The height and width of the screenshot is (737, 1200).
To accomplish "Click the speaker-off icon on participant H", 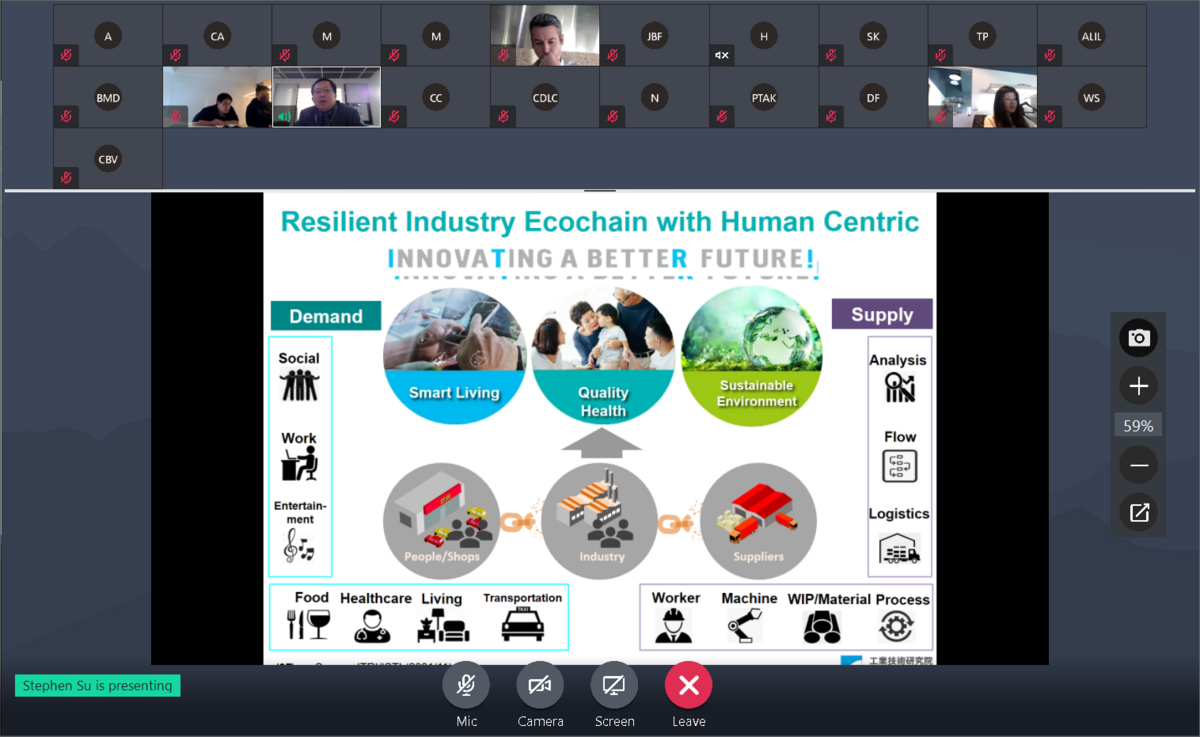I will pyautogui.click(x=721, y=55).
